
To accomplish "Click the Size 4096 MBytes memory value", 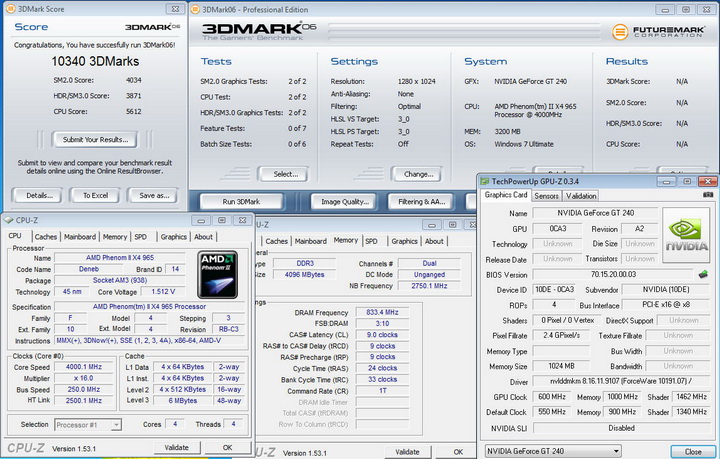I will [x=304, y=274].
